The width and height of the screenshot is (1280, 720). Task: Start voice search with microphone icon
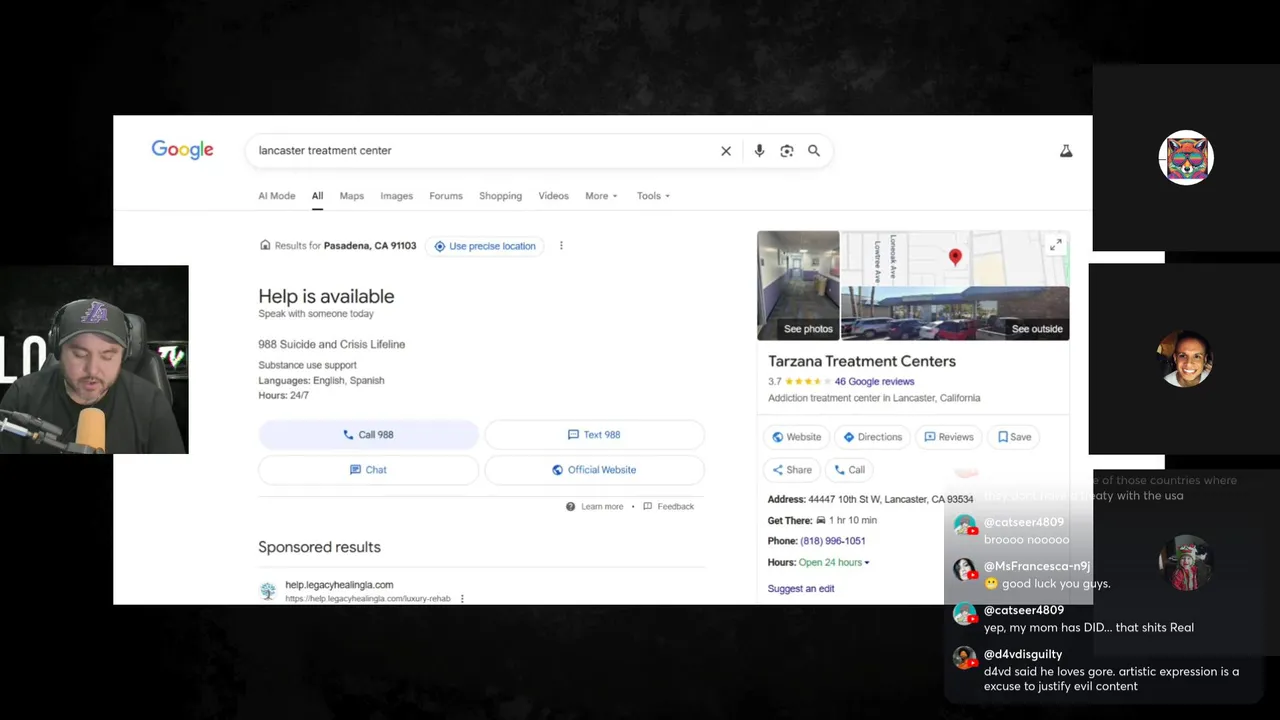(759, 151)
